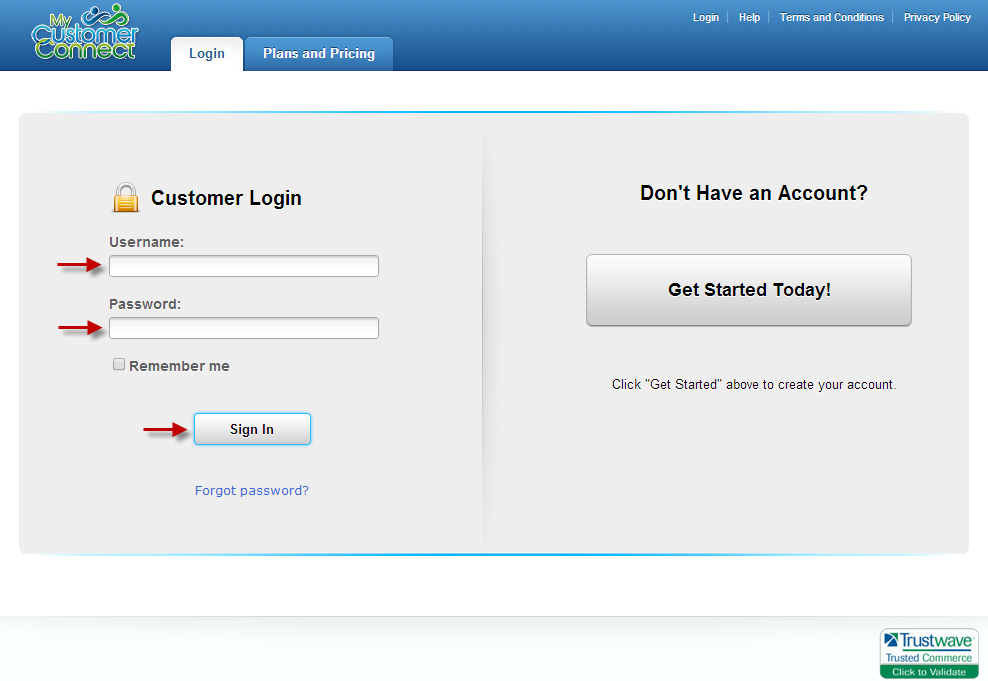Click the My Customer Connect logo

click(85, 32)
